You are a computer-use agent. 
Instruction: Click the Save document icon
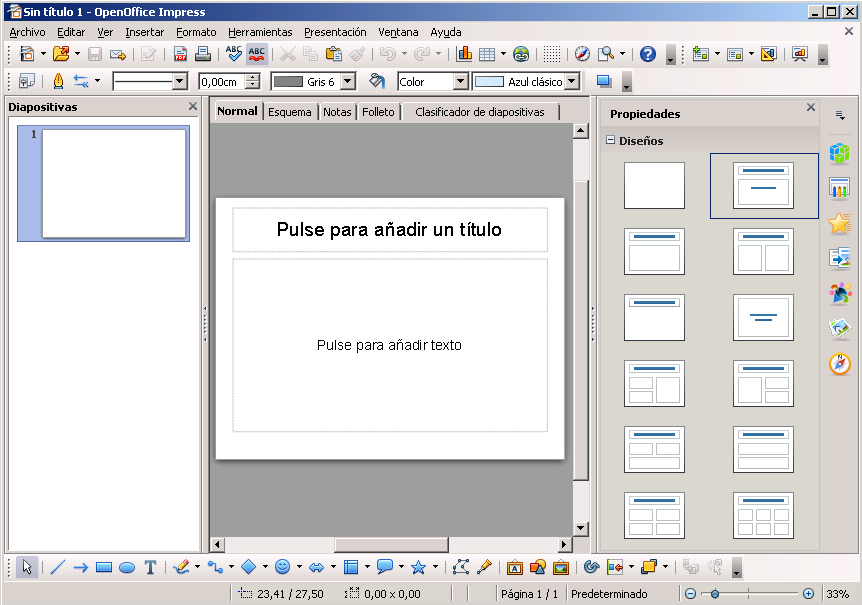(95, 54)
